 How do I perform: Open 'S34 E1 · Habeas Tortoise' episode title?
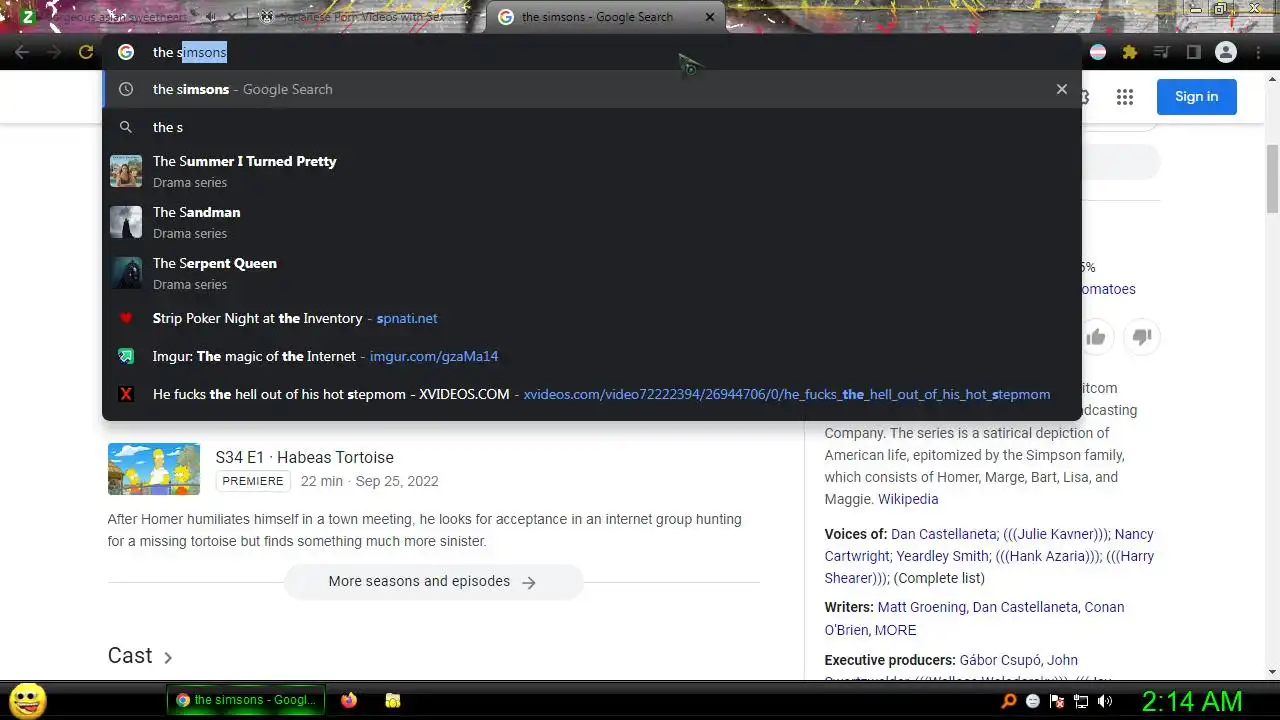[x=305, y=457]
